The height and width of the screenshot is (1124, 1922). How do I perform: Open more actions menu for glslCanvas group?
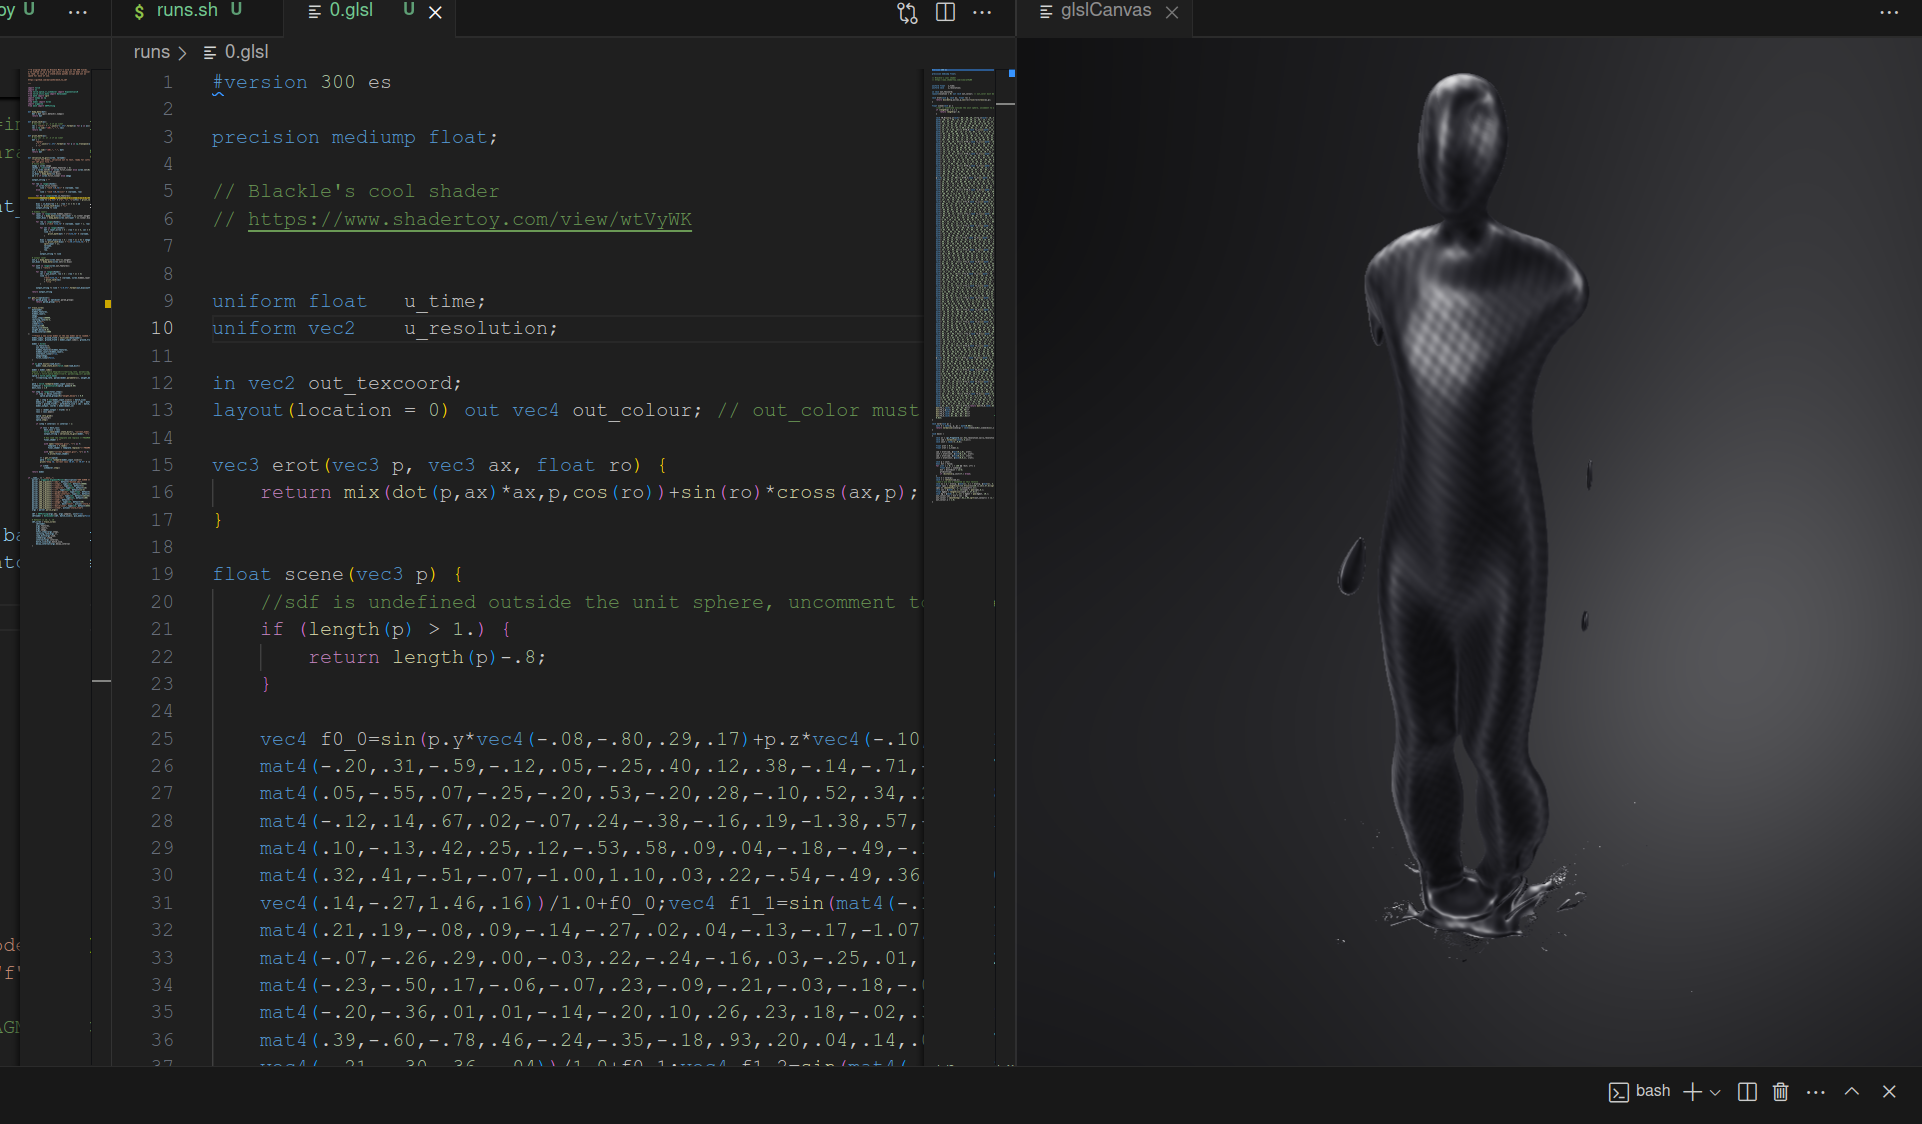[x=1889, y=12]
